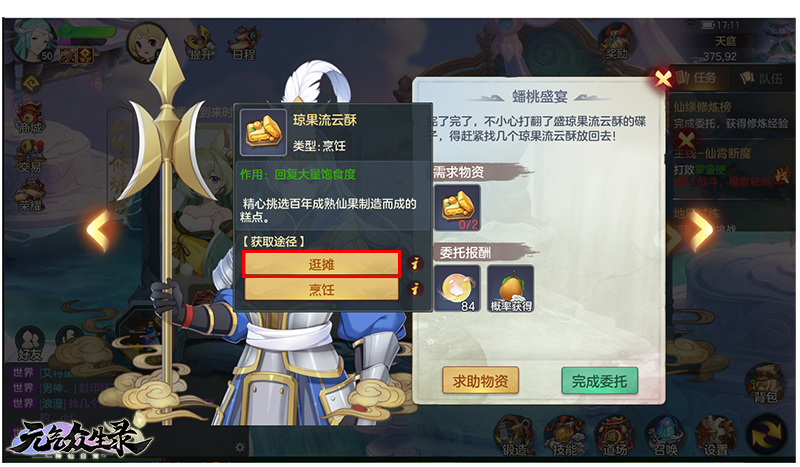This screenshot has width=800, height=467.
Task: Open the 锻造 forging icon
Action: point(514,435)
